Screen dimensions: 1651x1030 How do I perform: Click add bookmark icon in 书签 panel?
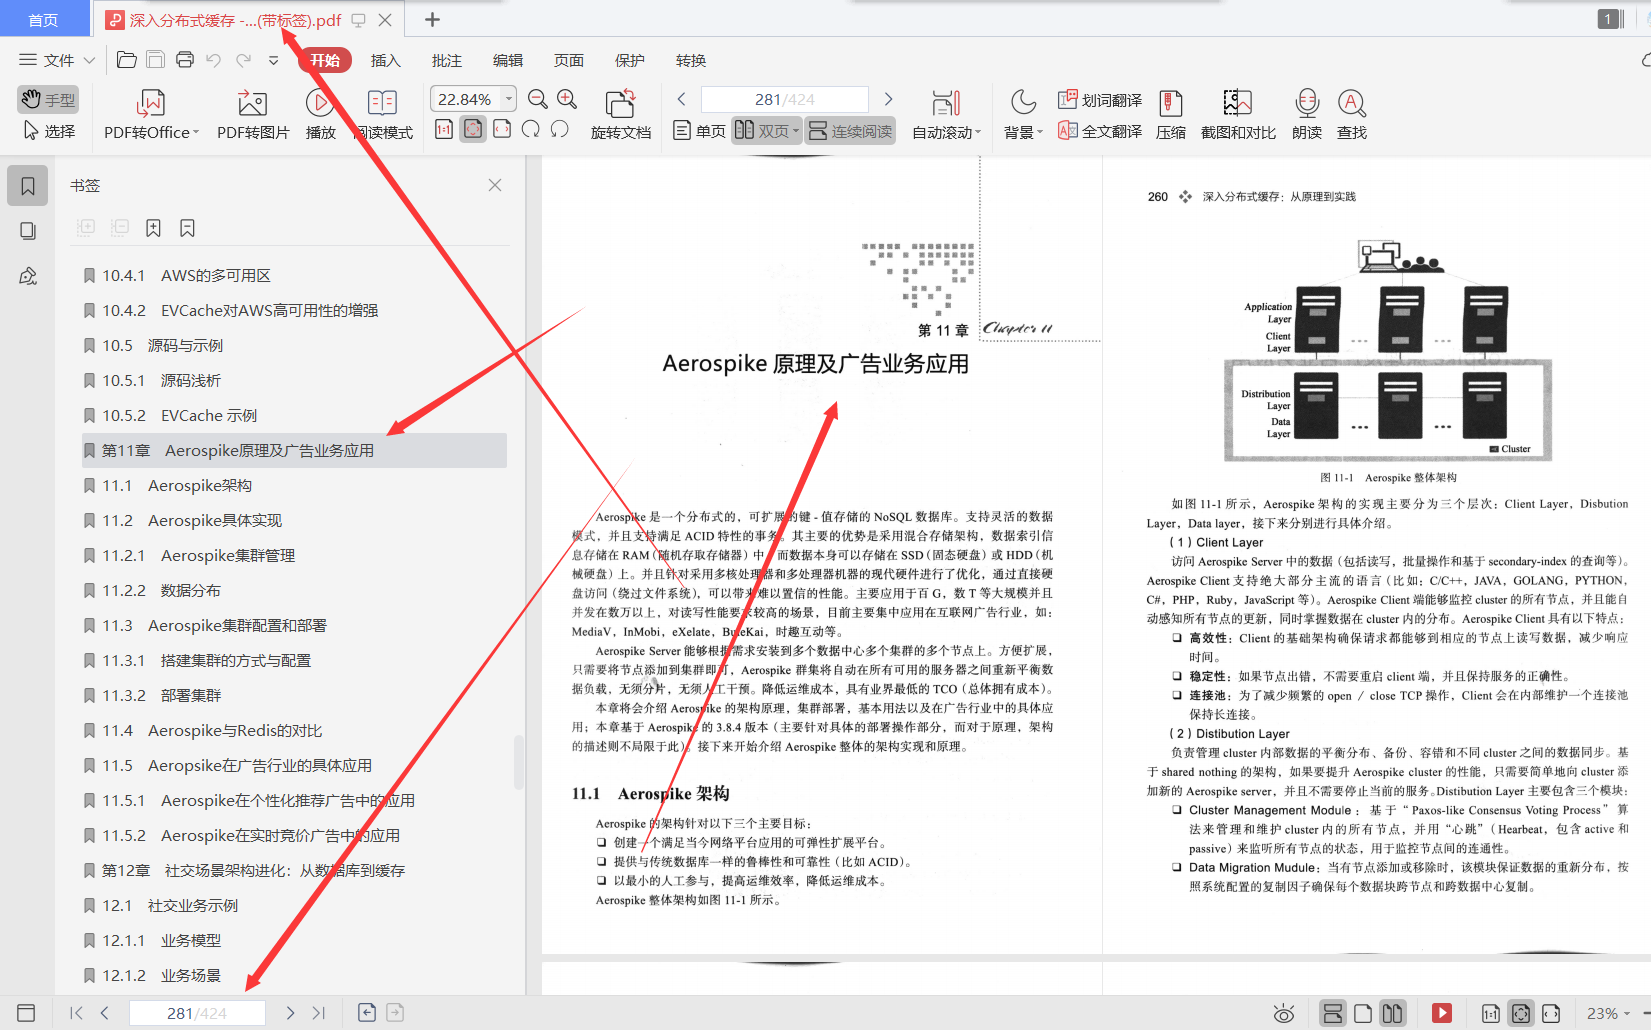click(x=153, y=228)
